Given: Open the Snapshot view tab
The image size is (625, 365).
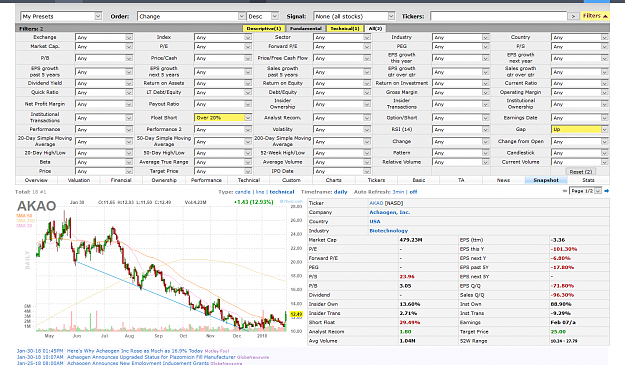Looking at the screenshot, I should (546, 180).
